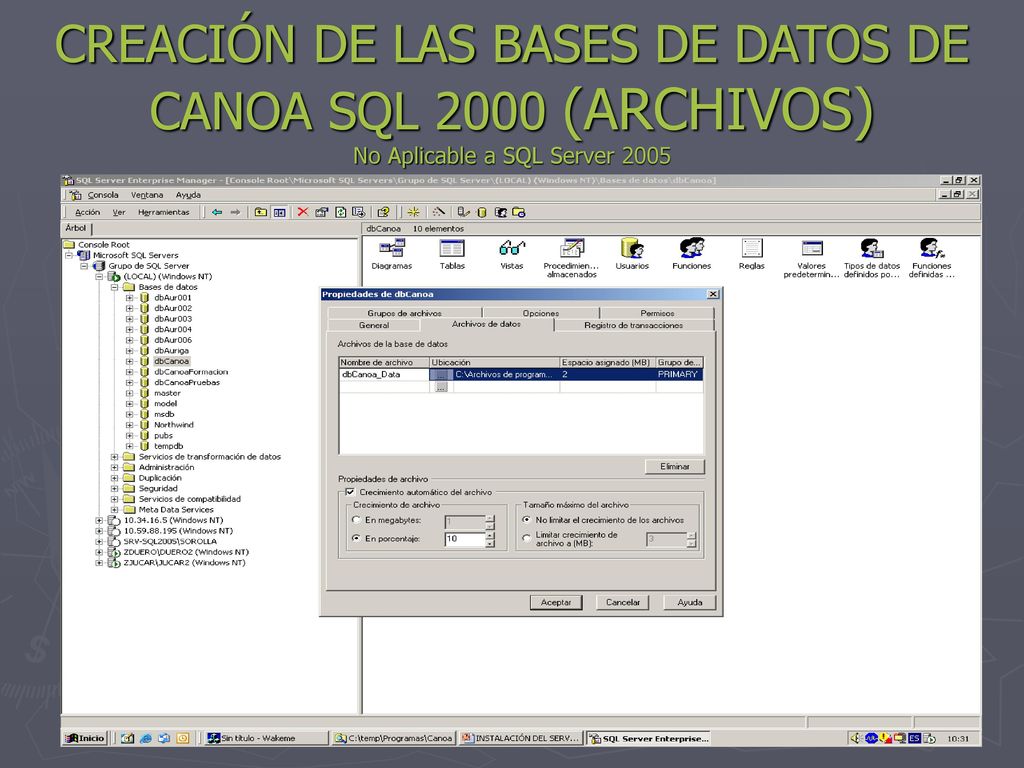1024x768 pixels.
Task: Switch to the Permisos tab
Action: 657,313
